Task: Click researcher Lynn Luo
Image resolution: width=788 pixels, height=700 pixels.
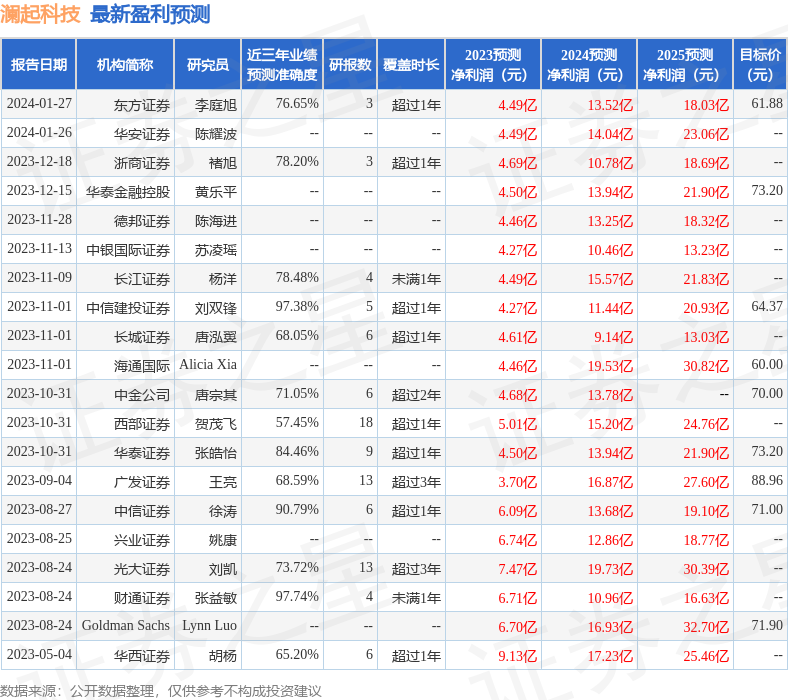Action: (210, 626)
